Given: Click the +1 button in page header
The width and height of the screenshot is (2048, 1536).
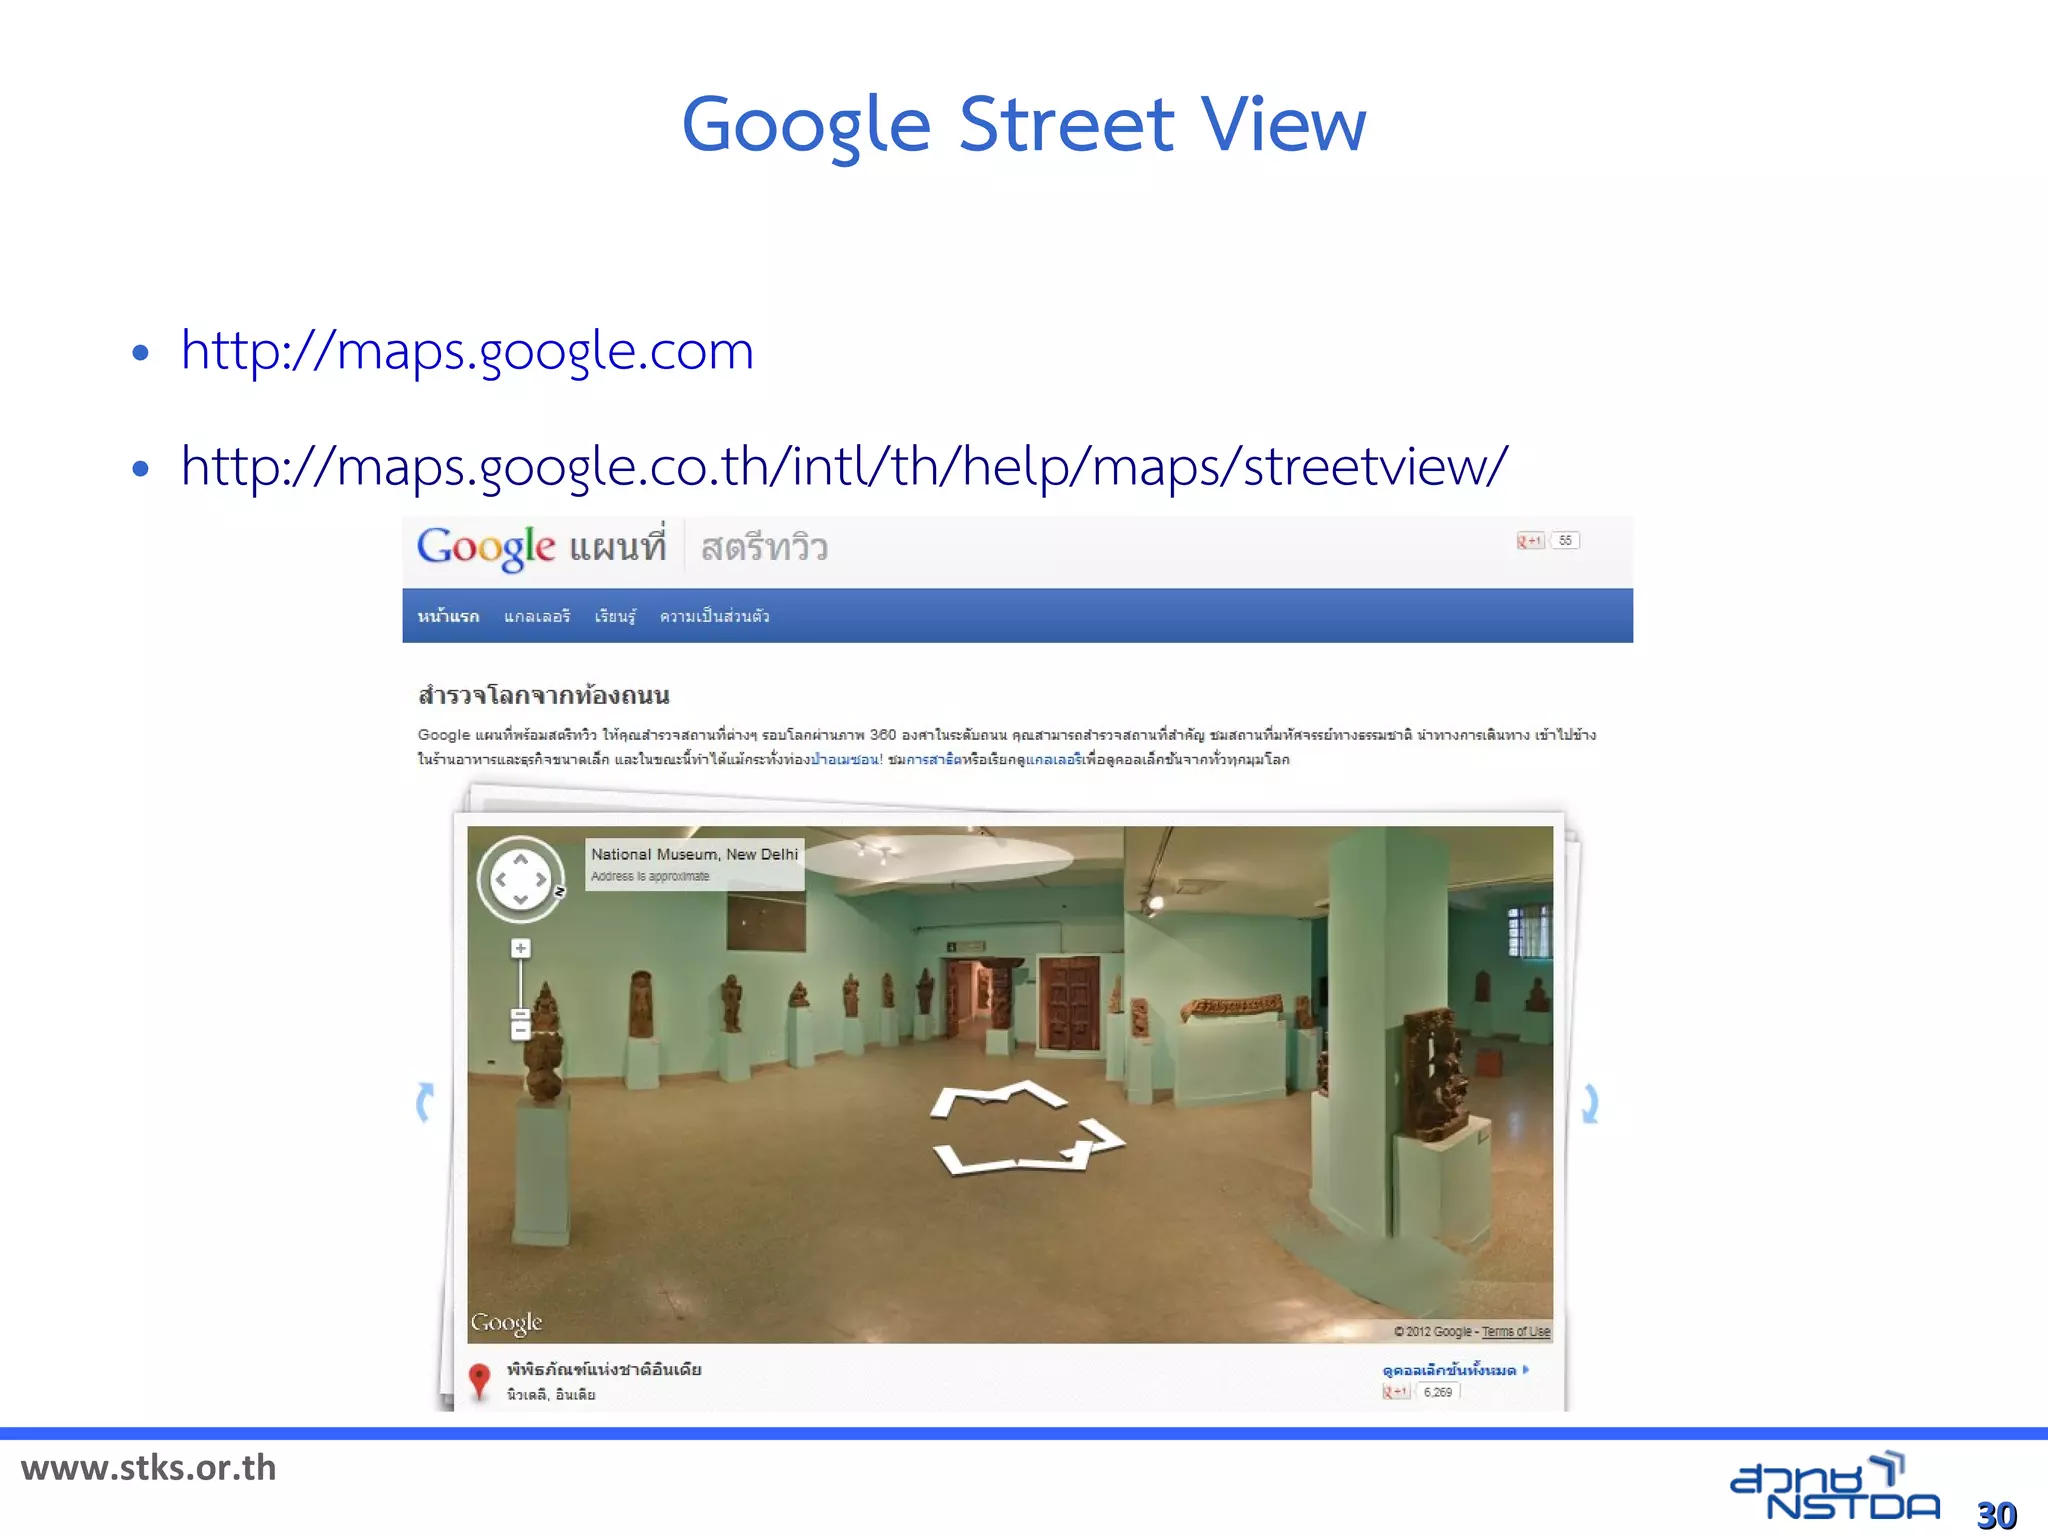Looking at the screenshot, I should pos(1530,541).
